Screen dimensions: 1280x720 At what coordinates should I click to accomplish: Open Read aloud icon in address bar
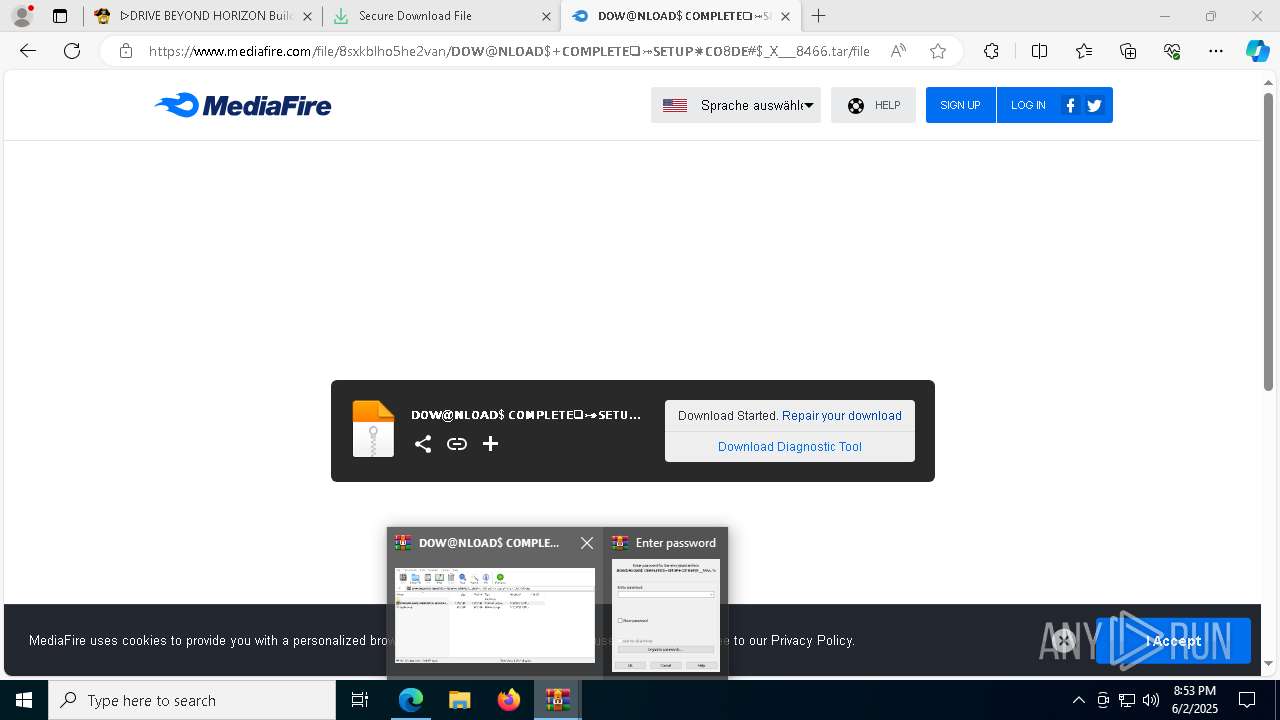click(898, 51)
